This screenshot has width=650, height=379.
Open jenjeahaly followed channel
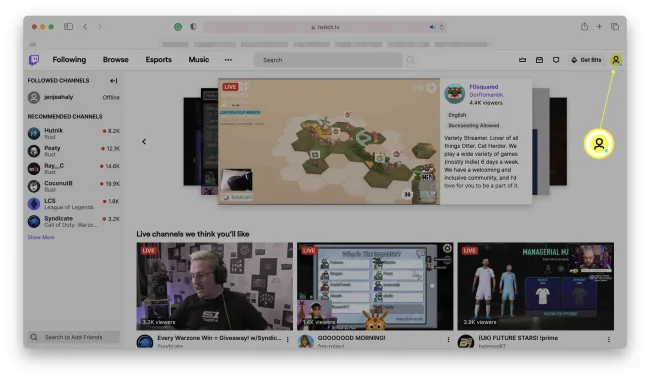pyautogui.click(x=73, y=97)
